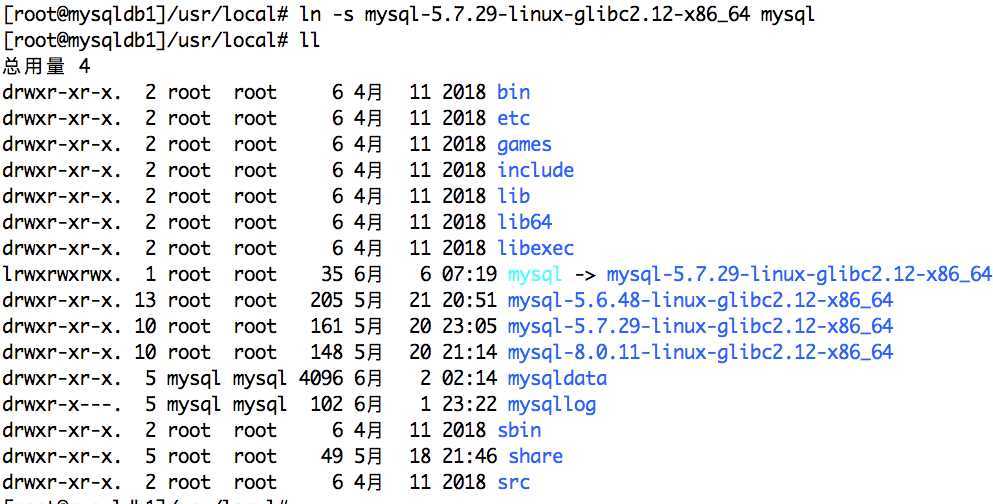Click the symlink target mysql-5.7.29 after the arrow
The width and height of the screenshot is (993, 504).
click(x=799, y=274)
